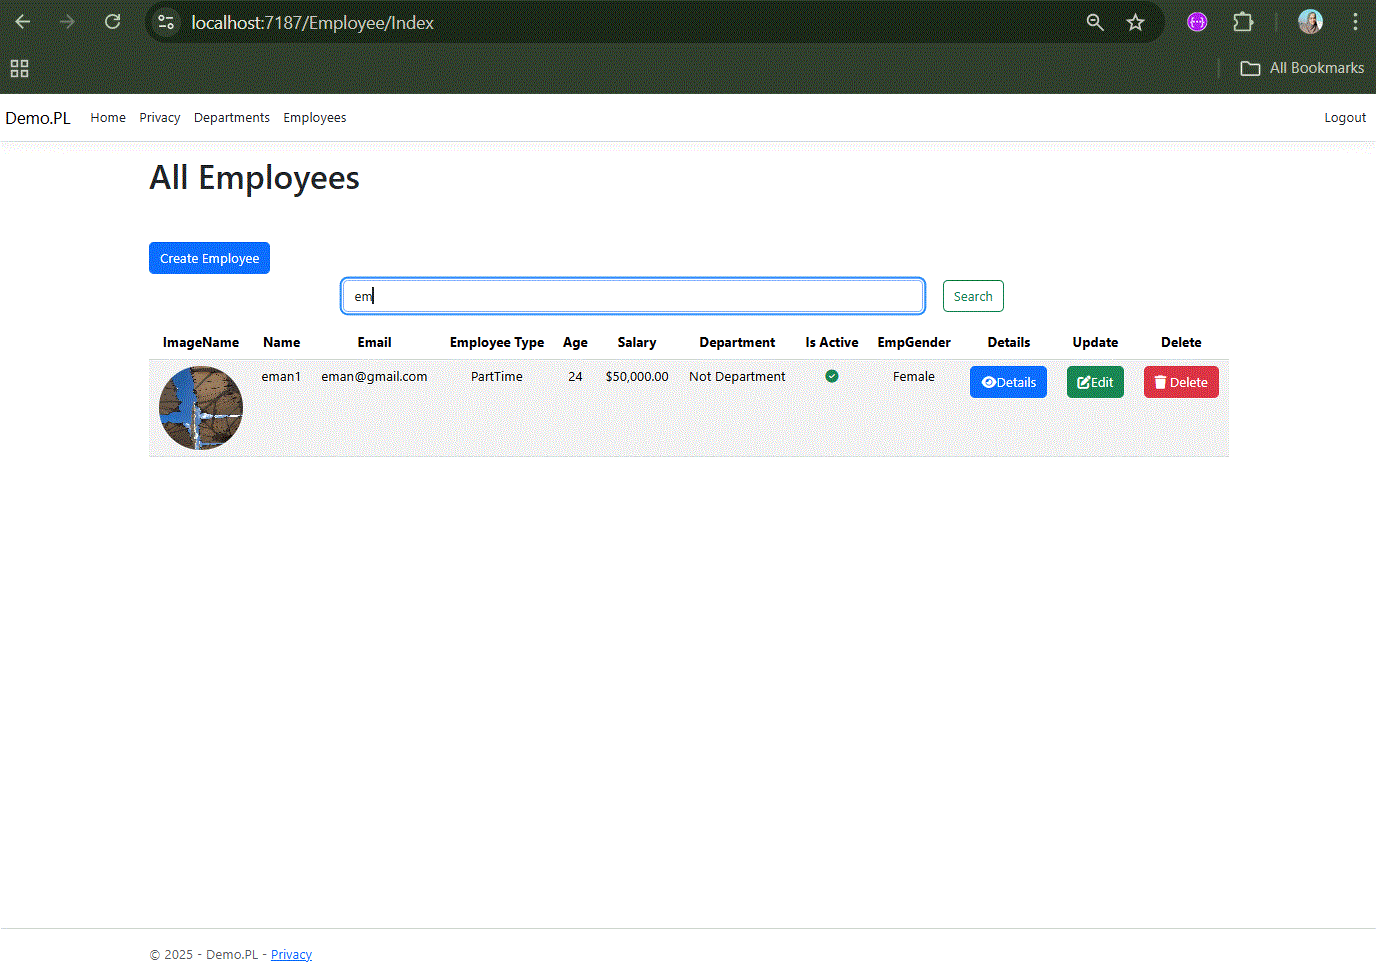Open the Privacy nav item
The image size is (1376, 963).
160,118
